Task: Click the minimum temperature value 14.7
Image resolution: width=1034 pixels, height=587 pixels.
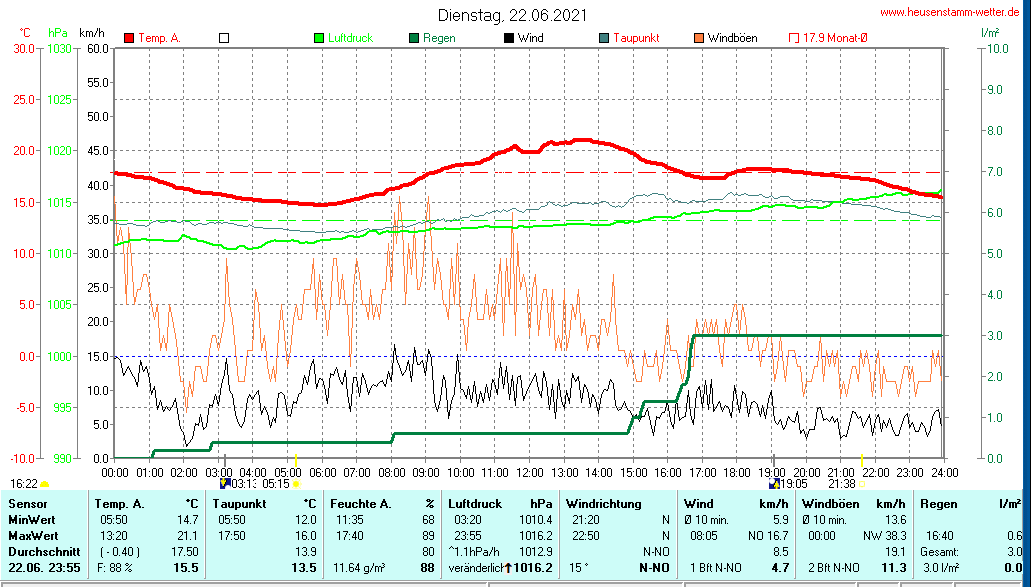Action: [x=188, y=520]
